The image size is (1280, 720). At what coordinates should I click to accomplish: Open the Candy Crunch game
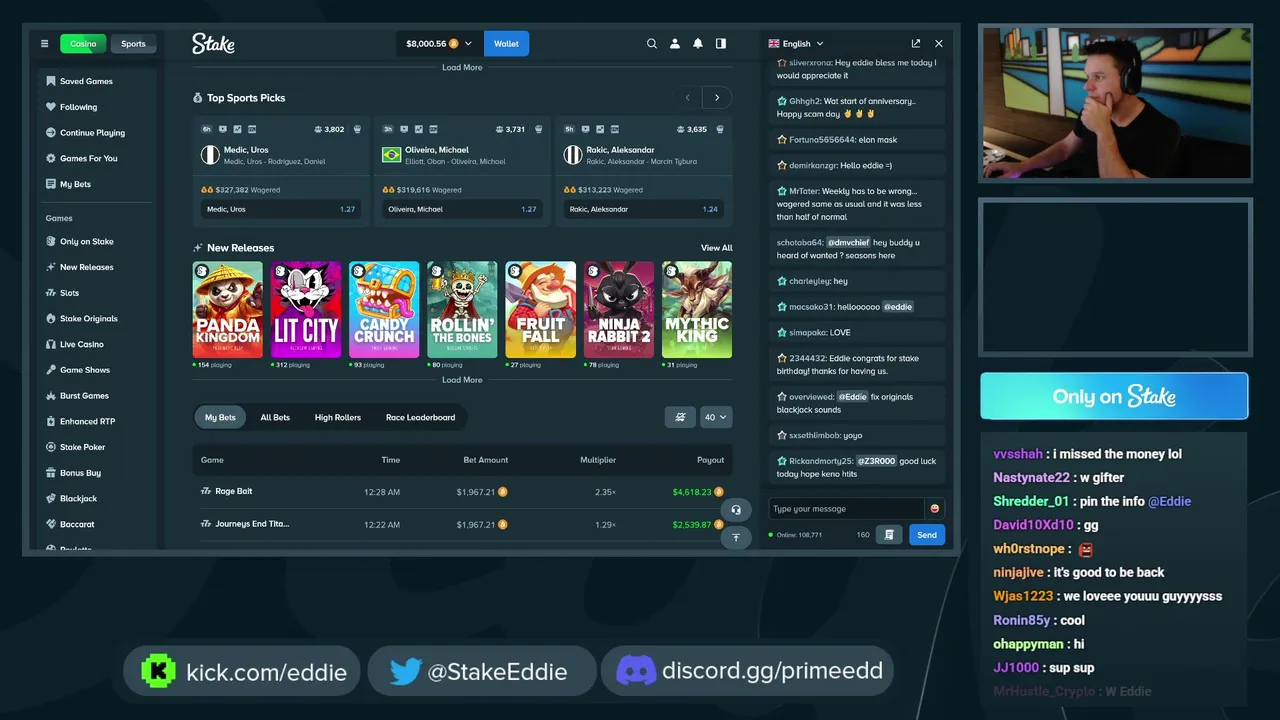[x=384, y=310]
